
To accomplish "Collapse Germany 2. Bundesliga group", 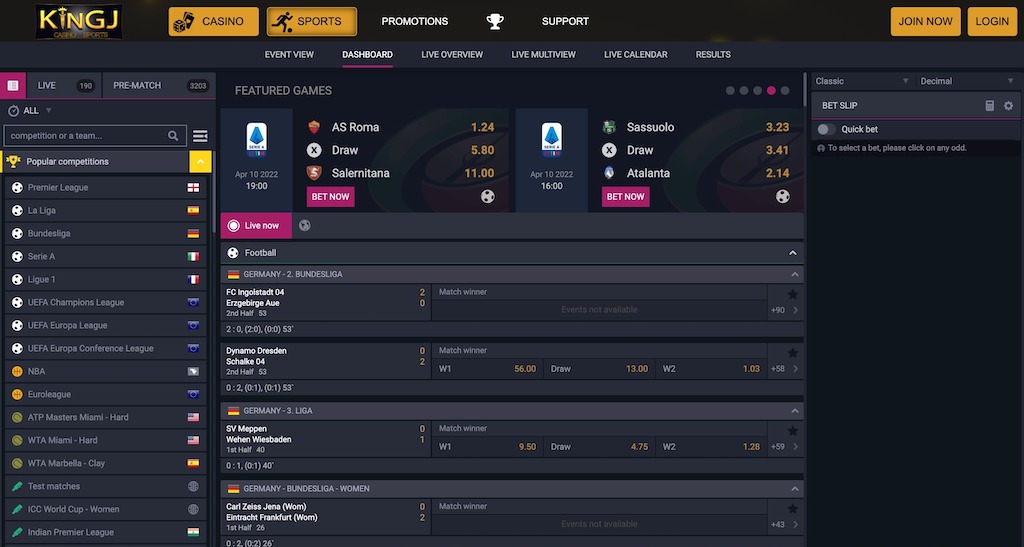I will point(794,275).
